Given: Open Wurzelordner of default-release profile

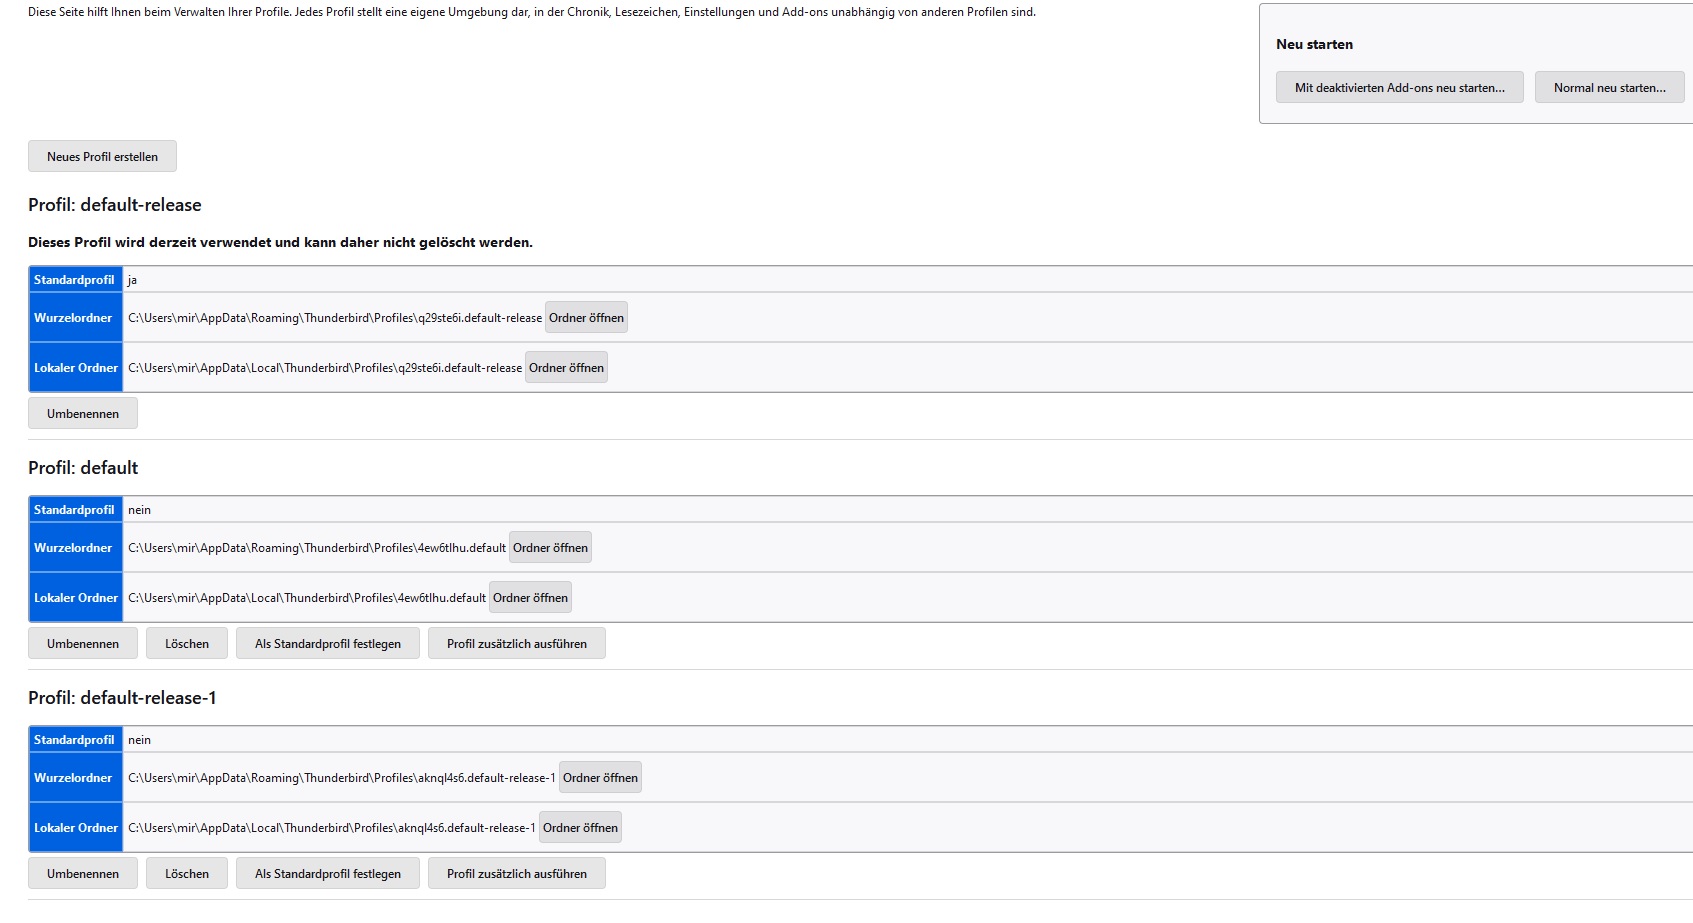Looking at the screenshot, I should coord(586,318).
